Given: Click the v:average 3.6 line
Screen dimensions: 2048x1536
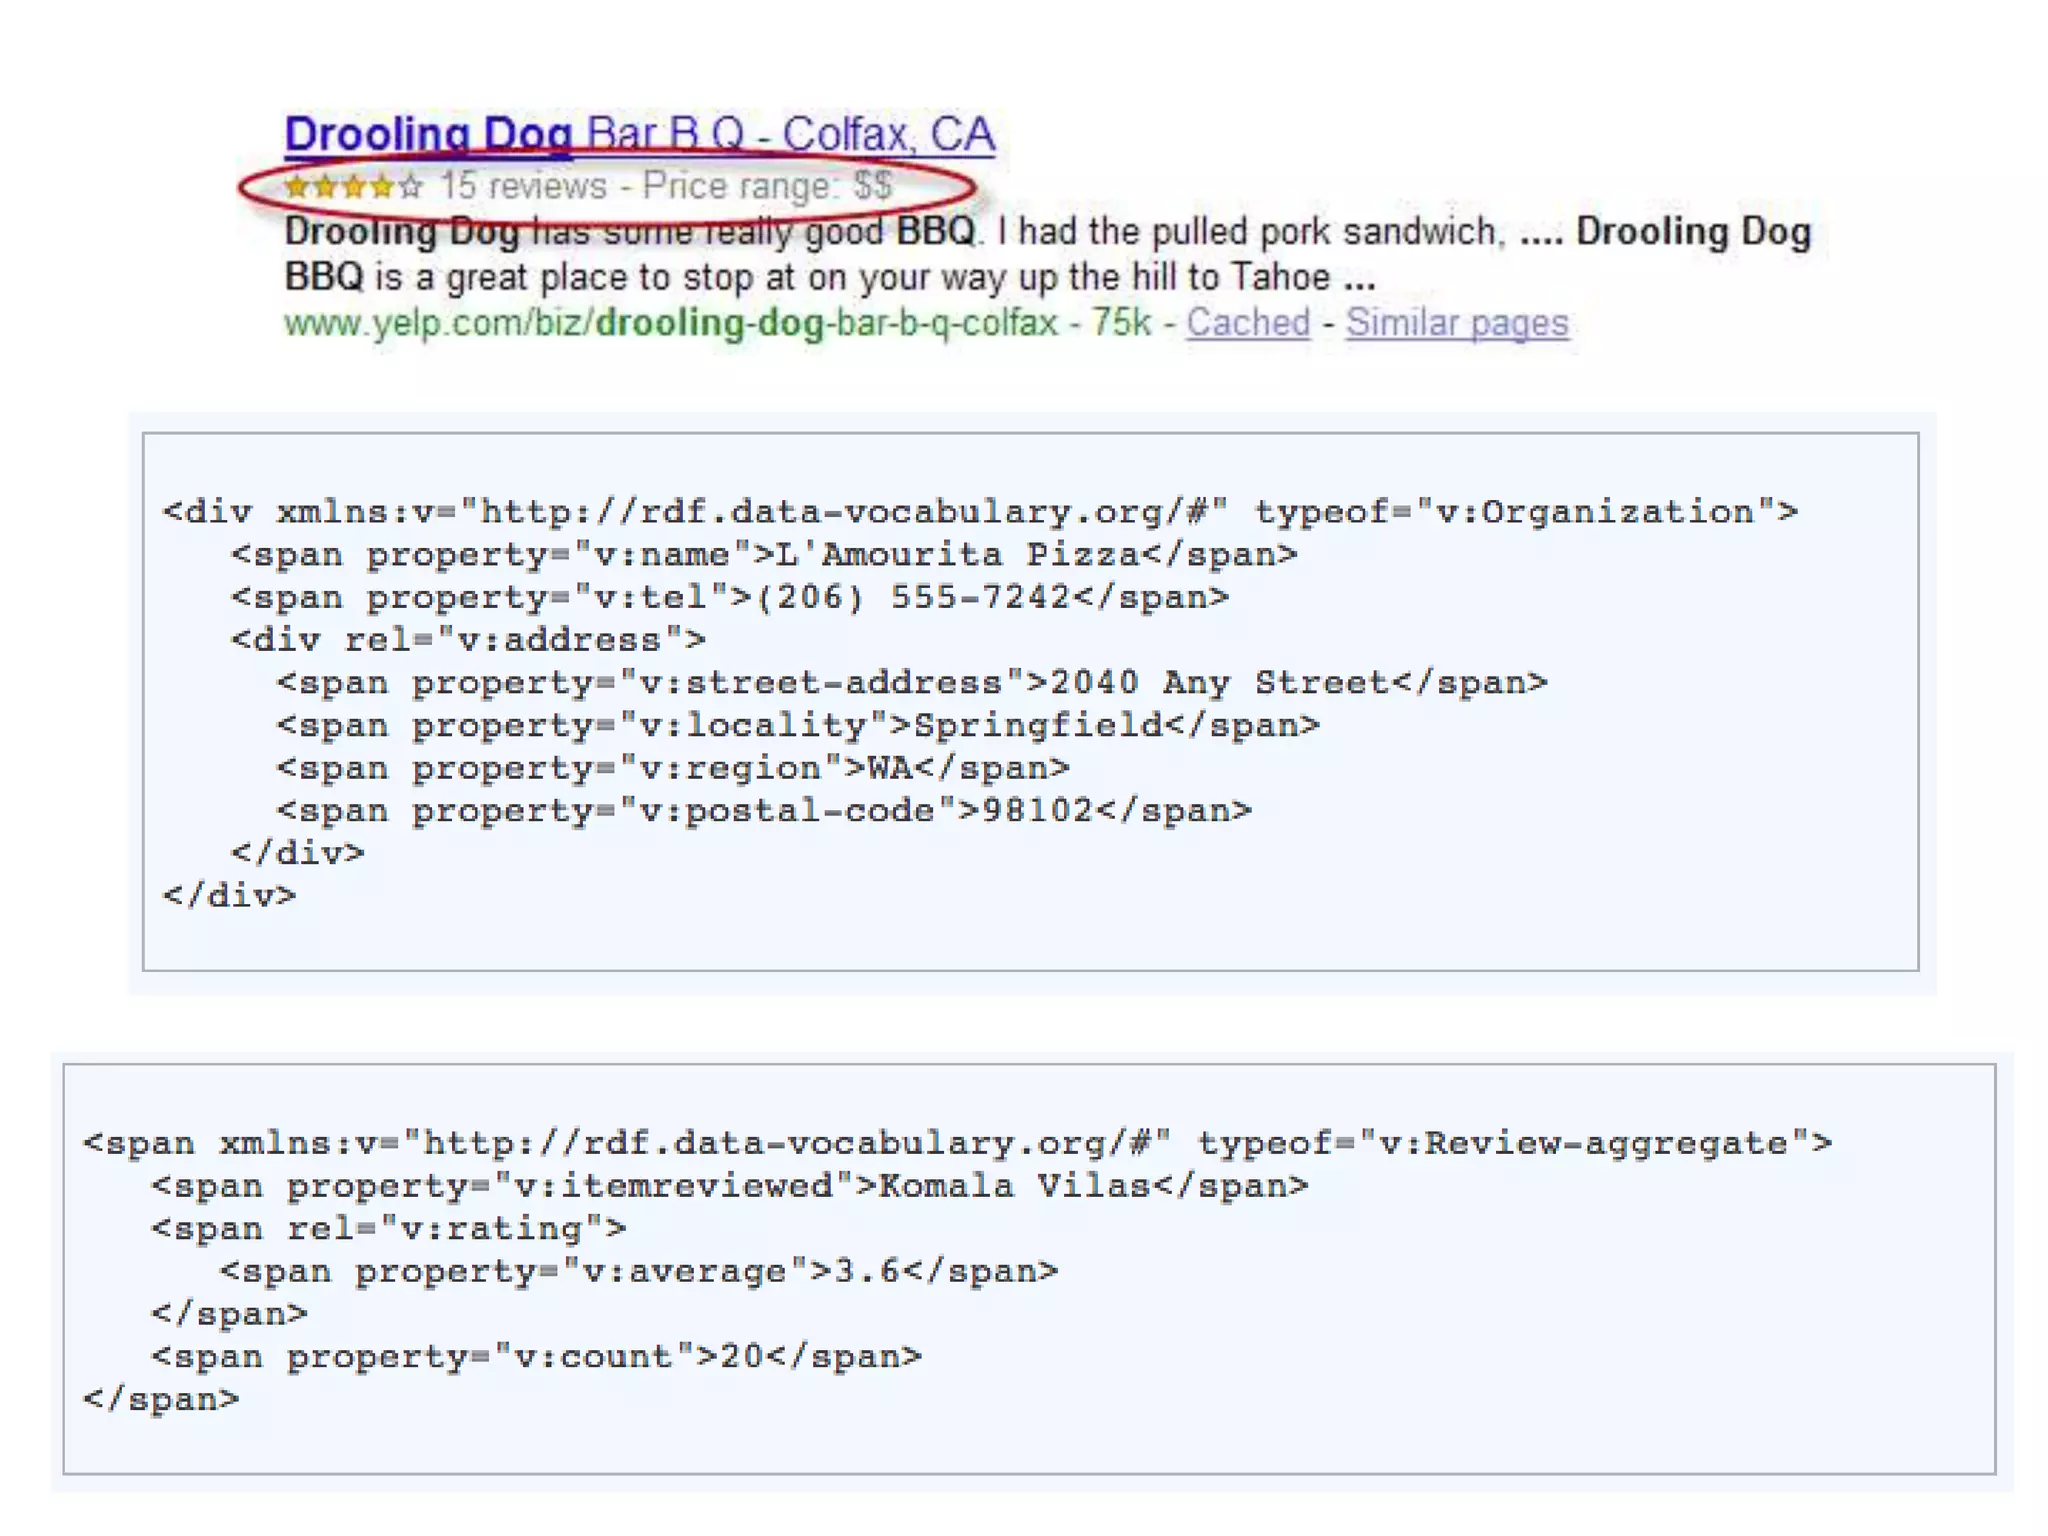Looking at the screenshot, I should pos(638,1272).
